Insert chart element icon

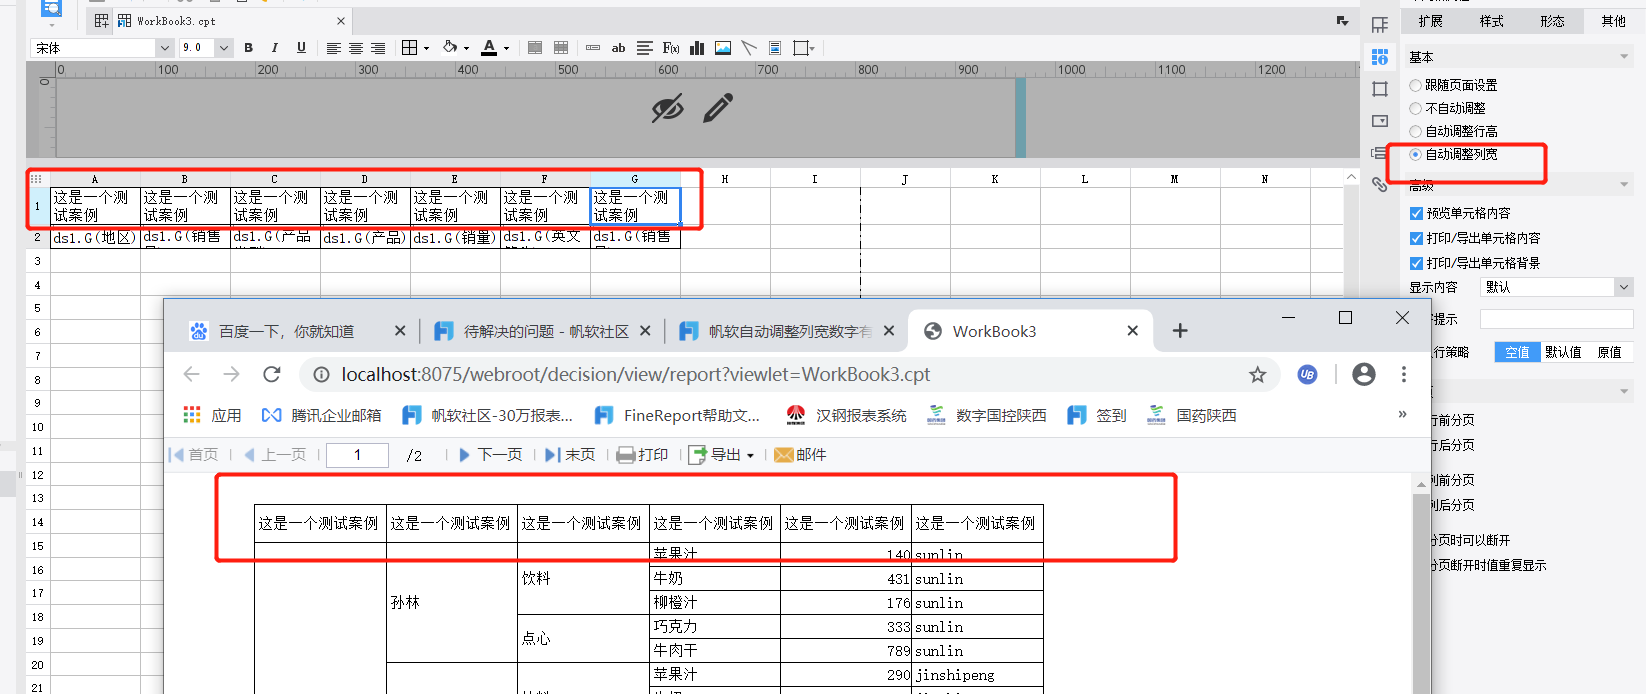697,48
